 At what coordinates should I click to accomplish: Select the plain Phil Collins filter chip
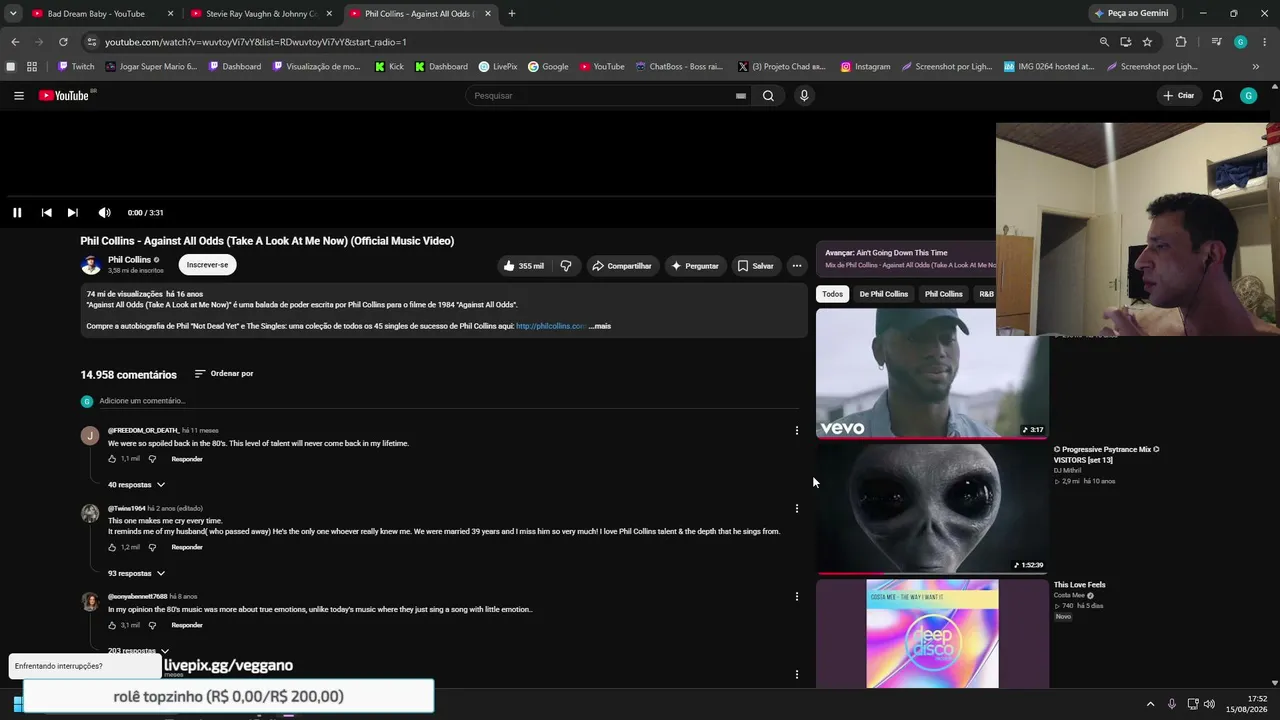click(x=943, y=294)
